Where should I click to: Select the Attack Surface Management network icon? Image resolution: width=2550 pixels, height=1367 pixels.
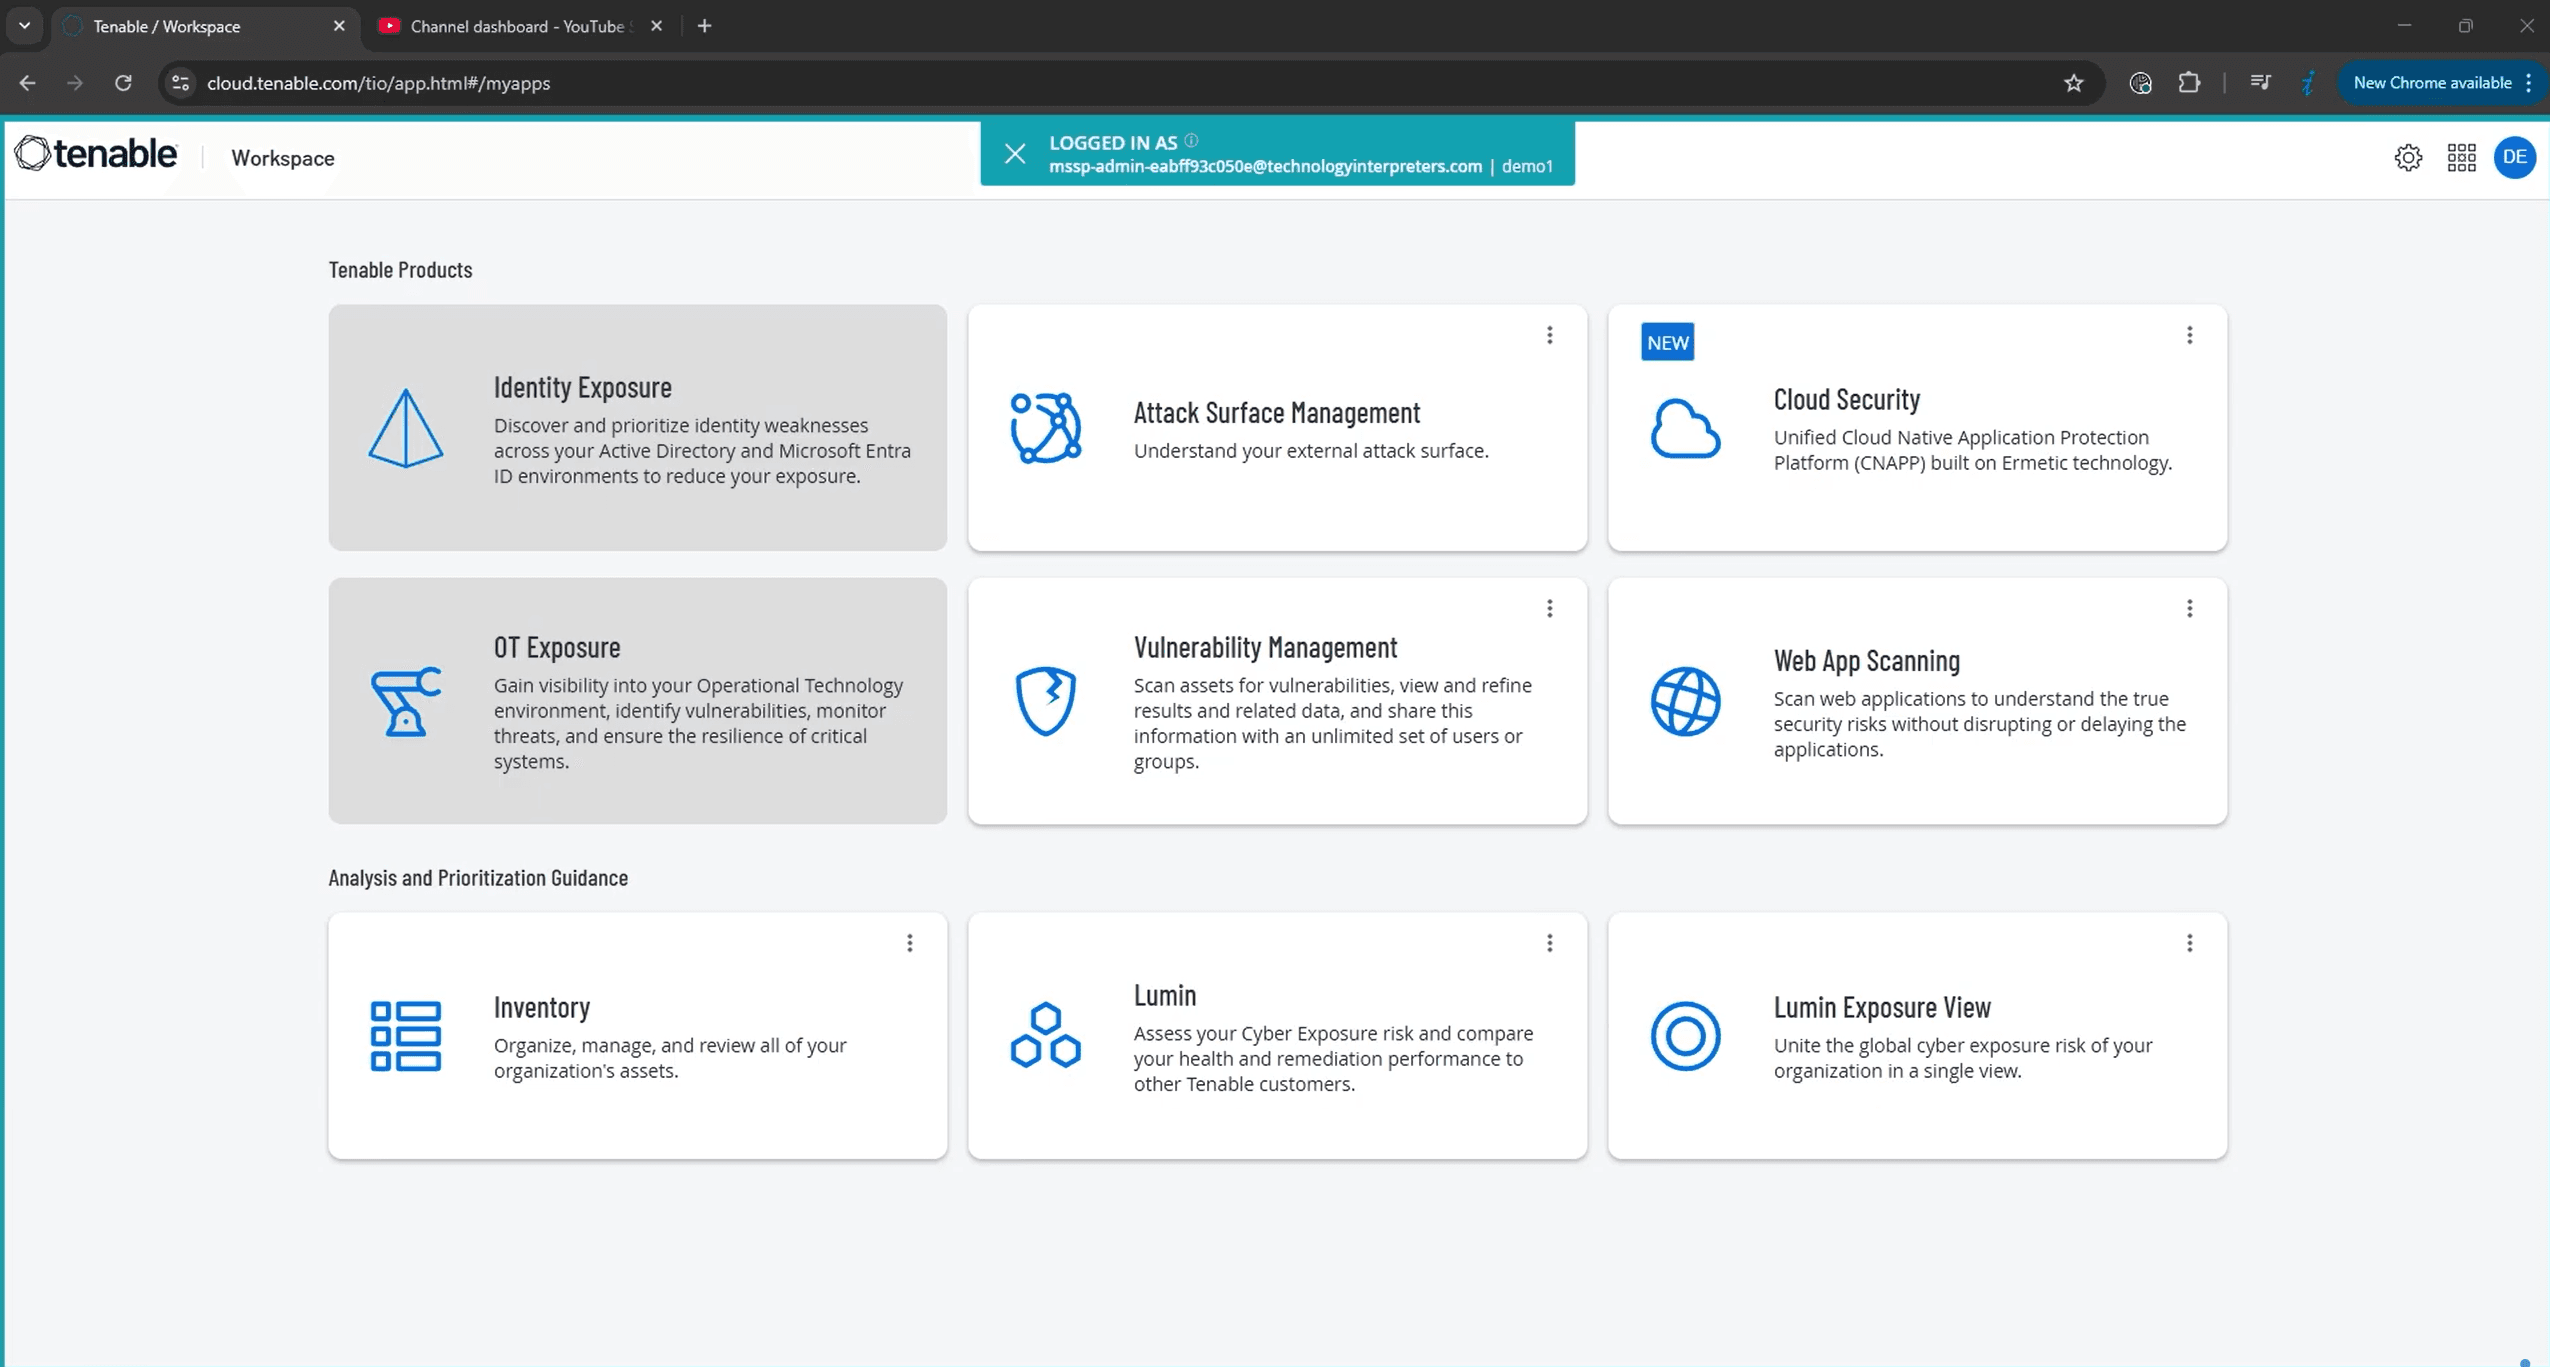click(x=1044, y=427)
